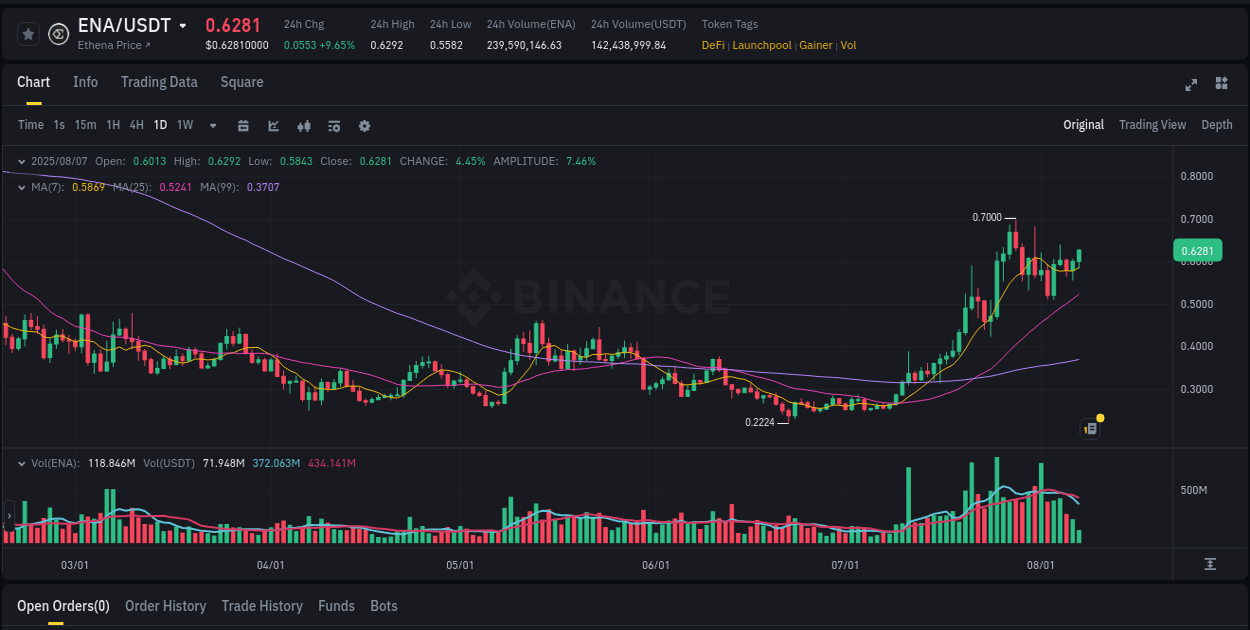The image size is (1250, 630).
Task: Toggle the OHLC info row collapse chevron
Action: 21,160
